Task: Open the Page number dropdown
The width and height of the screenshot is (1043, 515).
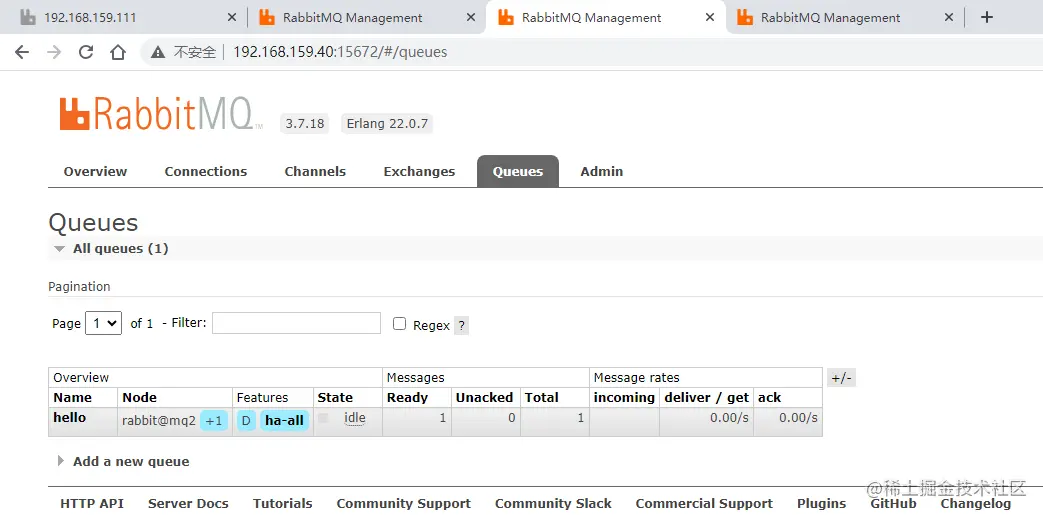Action: pos(104,323)
